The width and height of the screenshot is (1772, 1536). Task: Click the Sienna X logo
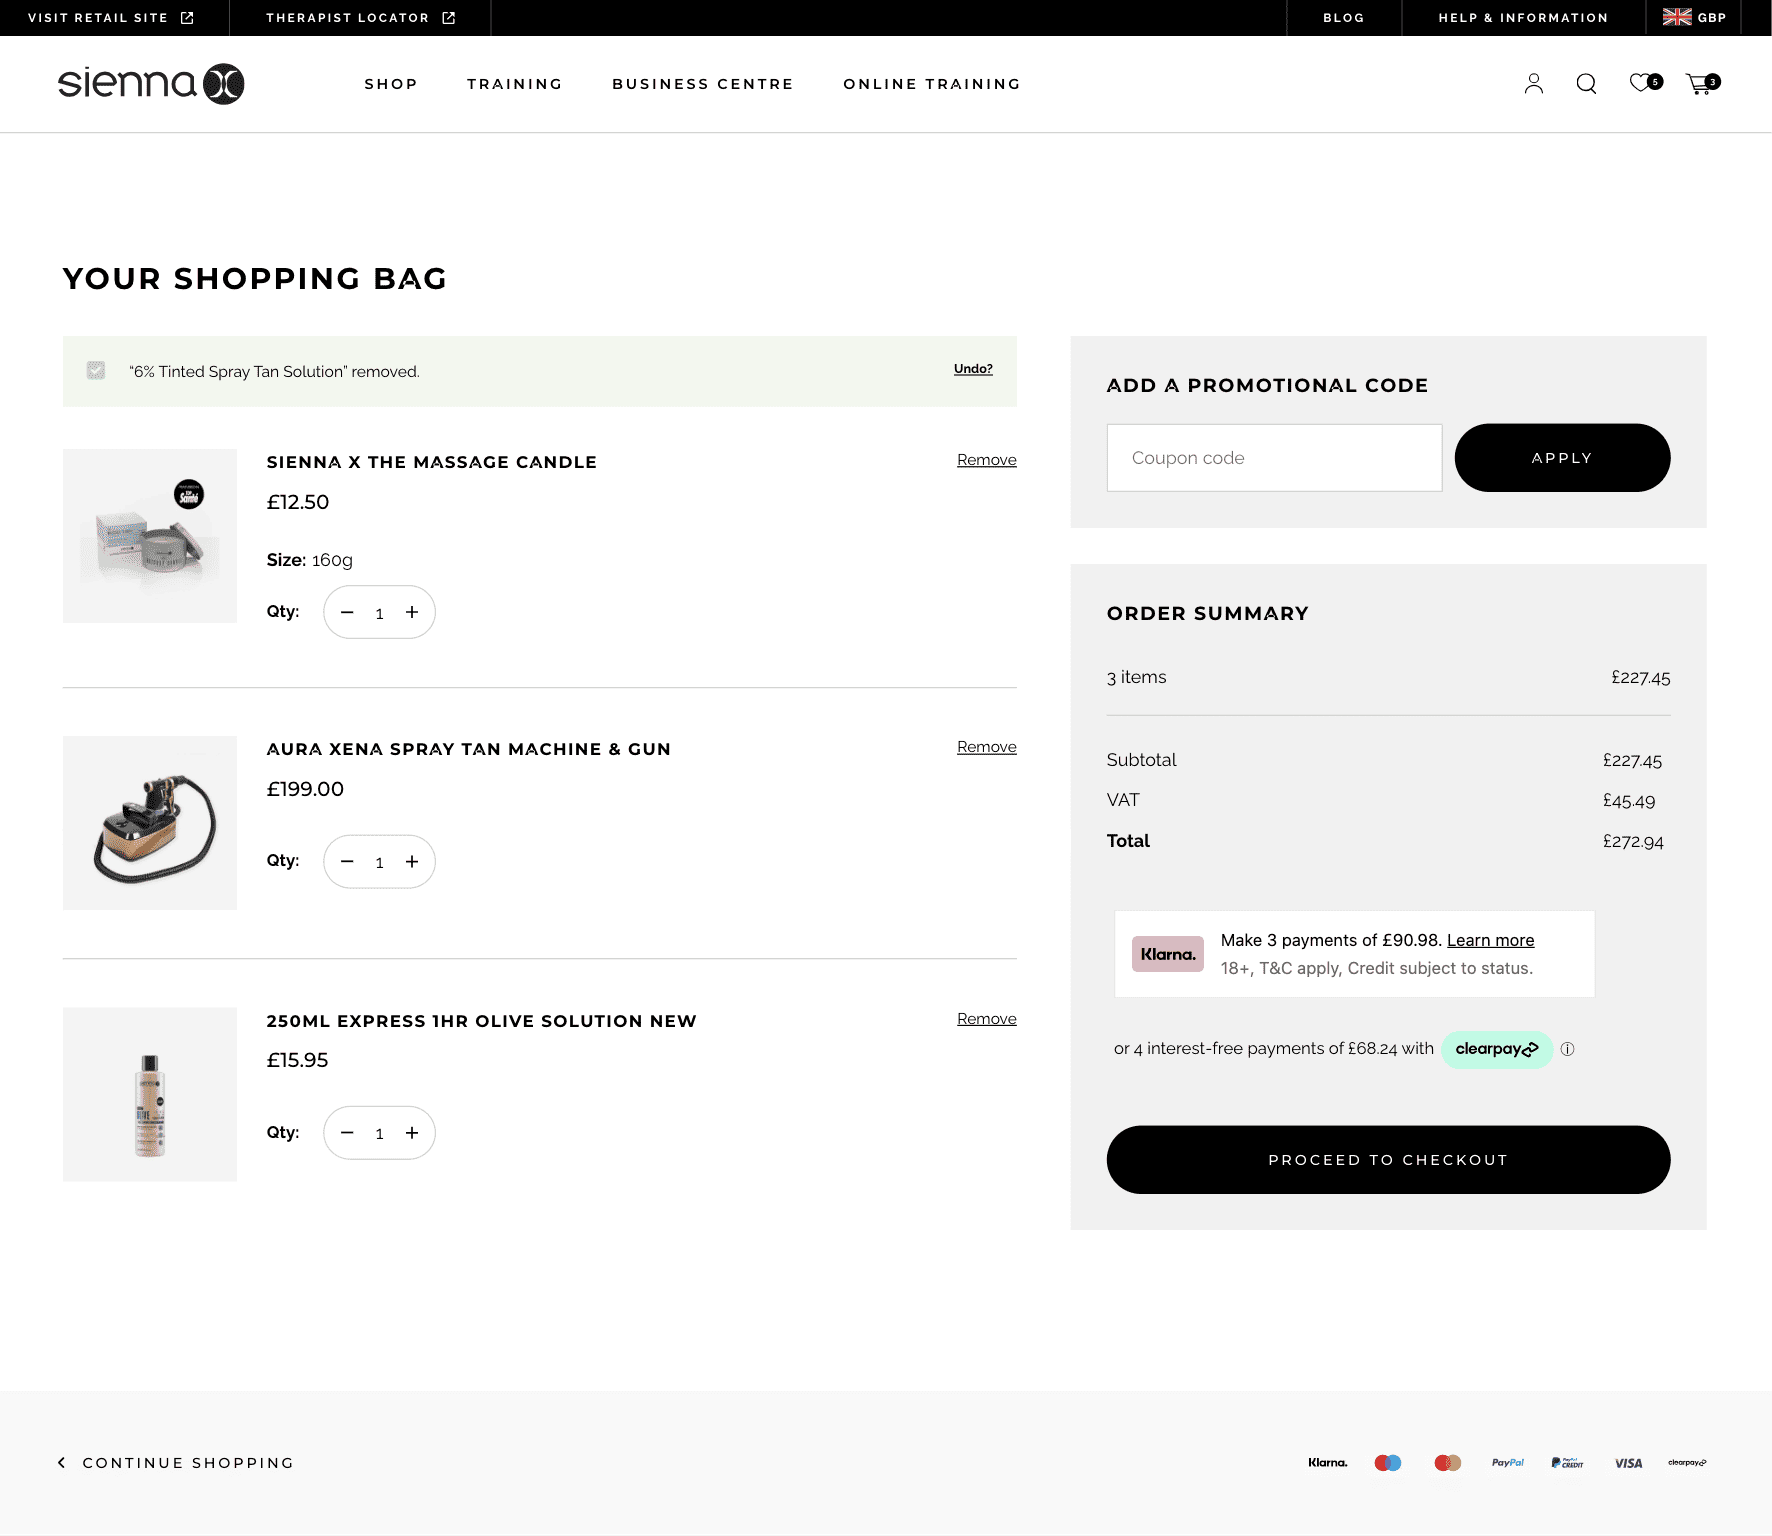point(151,84)
